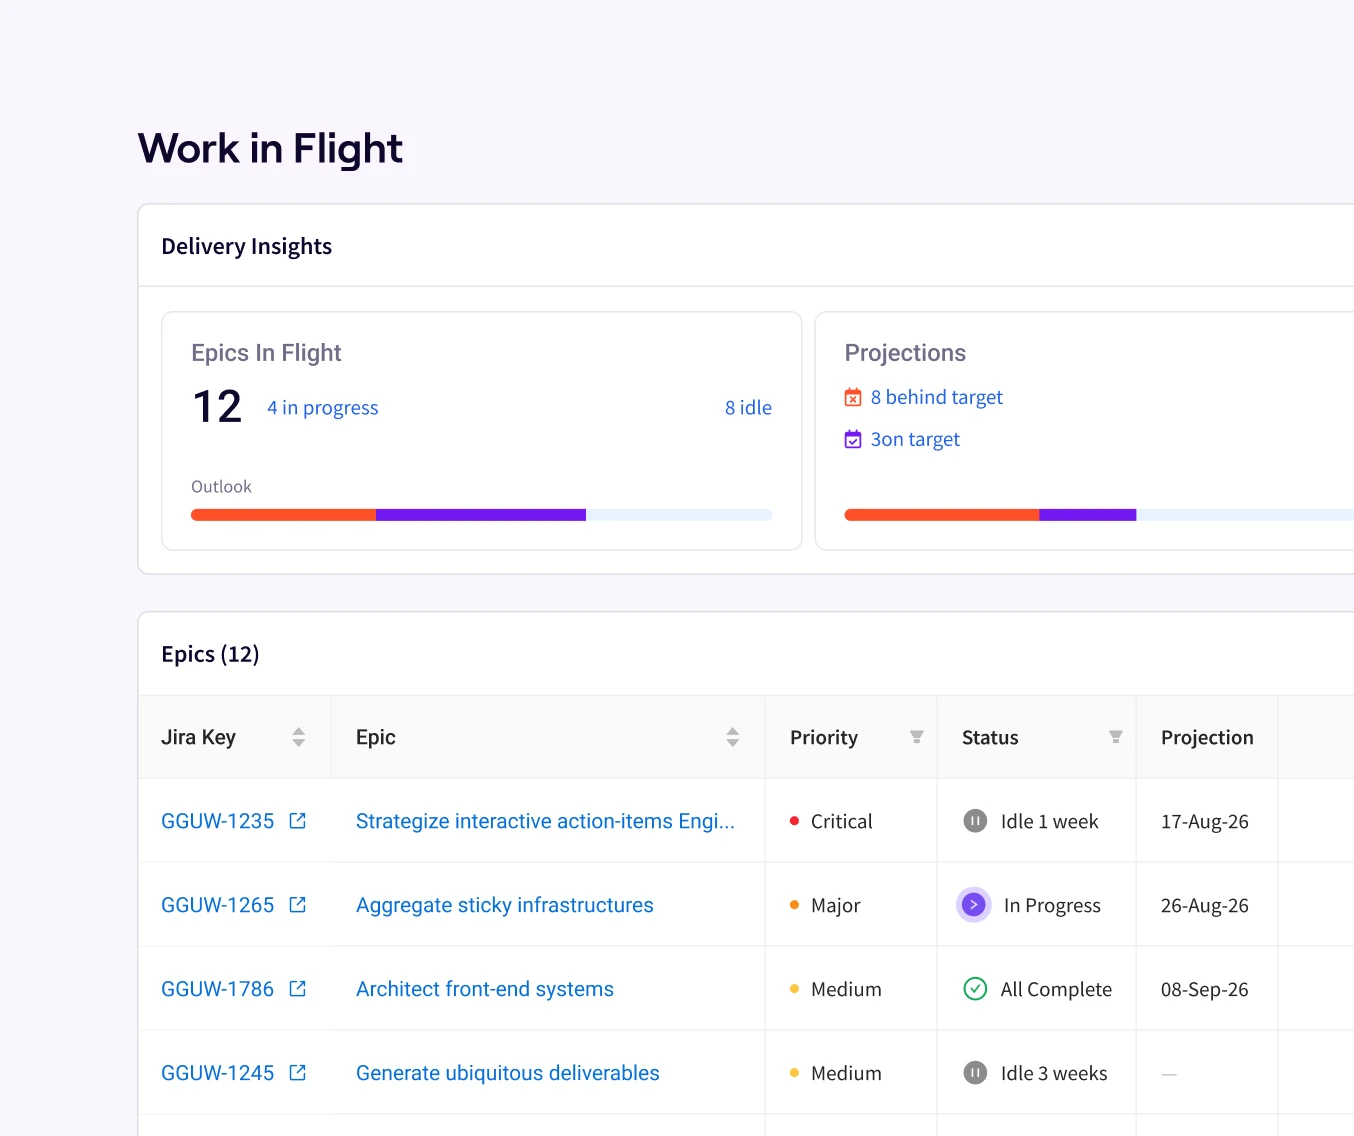The image size is (1354, 1136).
Task: Click the Idle 1 week pause icon
Action: click(x=975, y=821)
